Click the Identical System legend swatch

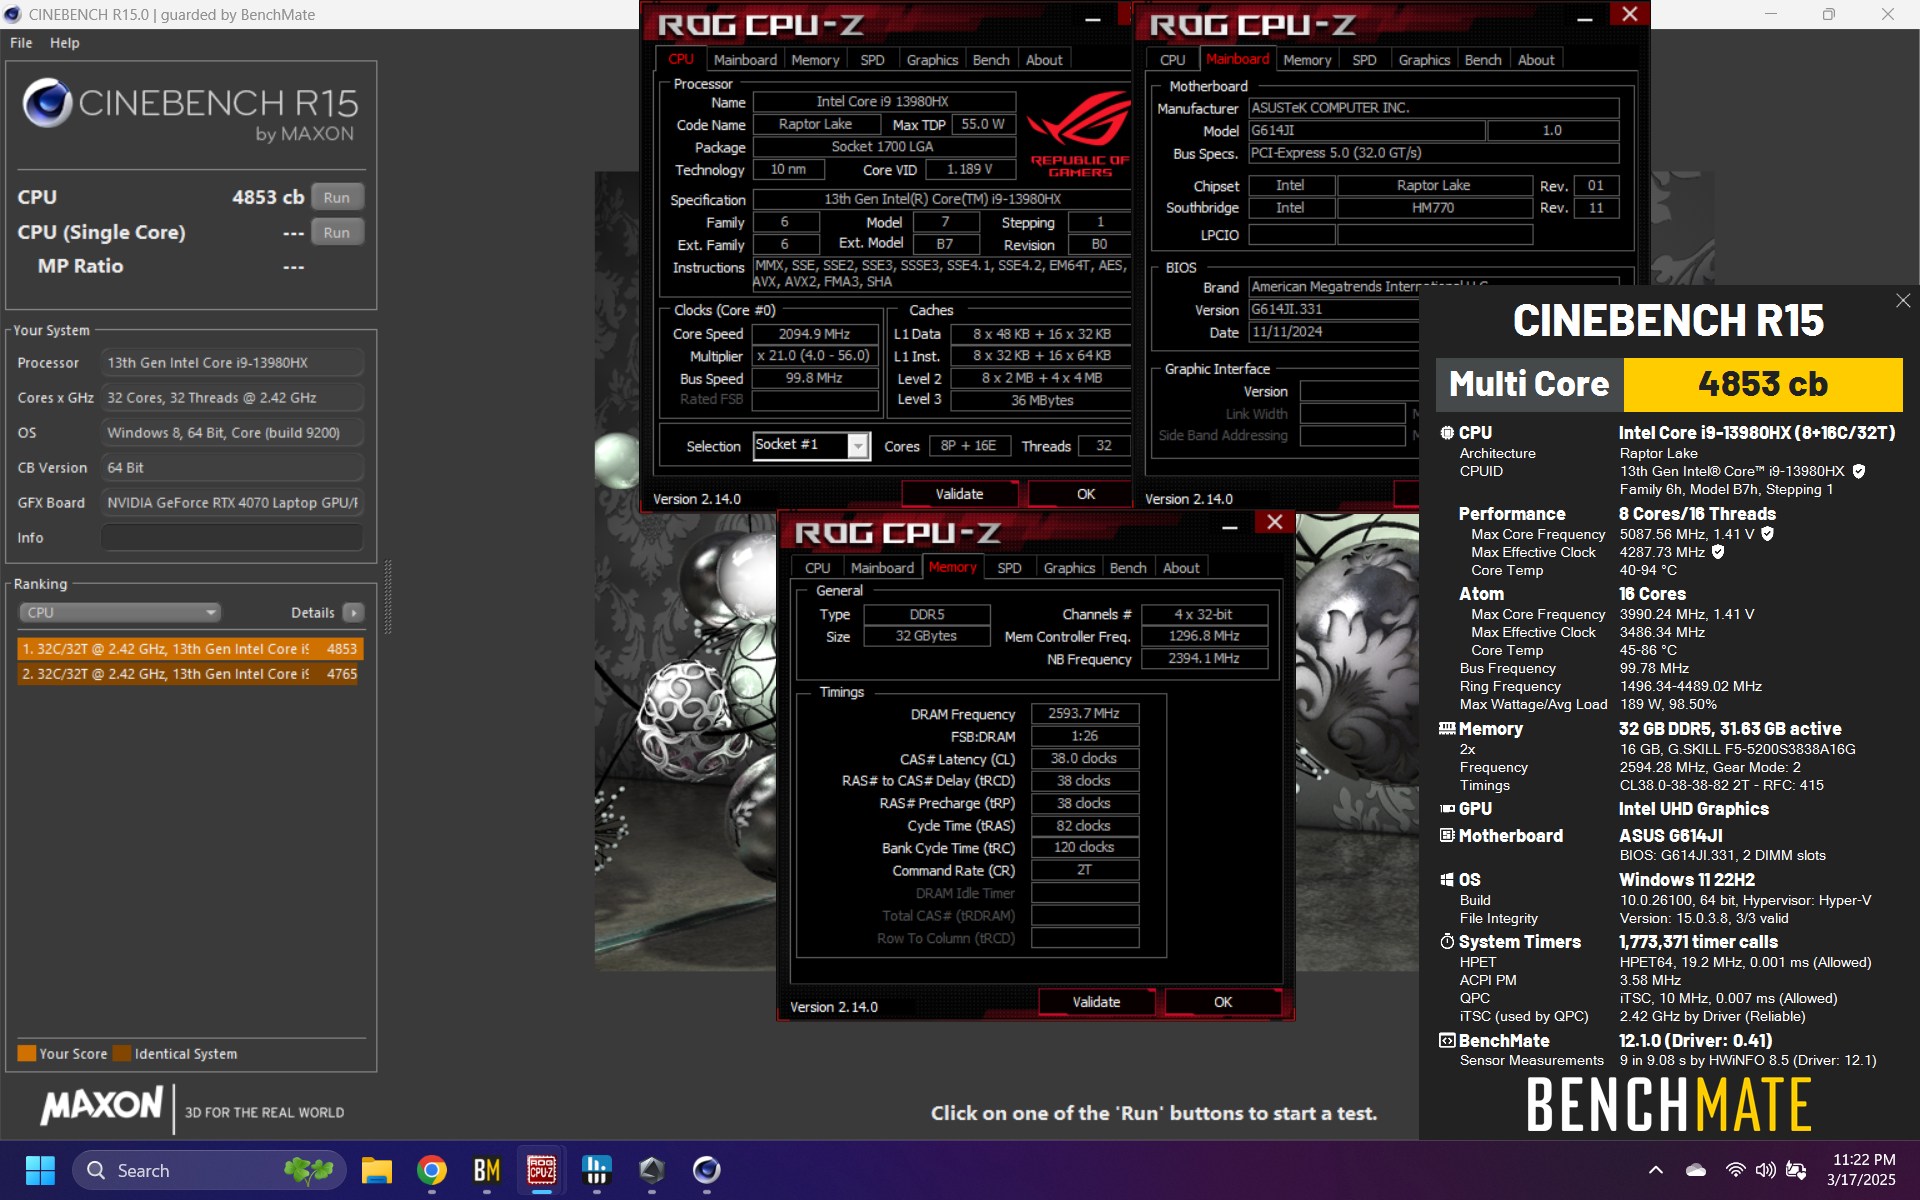pyautogui.click(x=122, y=1053)
